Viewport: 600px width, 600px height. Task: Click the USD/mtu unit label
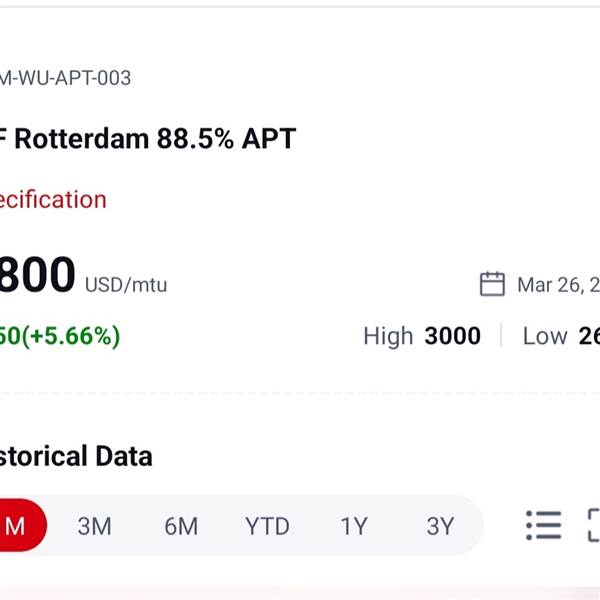[x=126, y=285]
